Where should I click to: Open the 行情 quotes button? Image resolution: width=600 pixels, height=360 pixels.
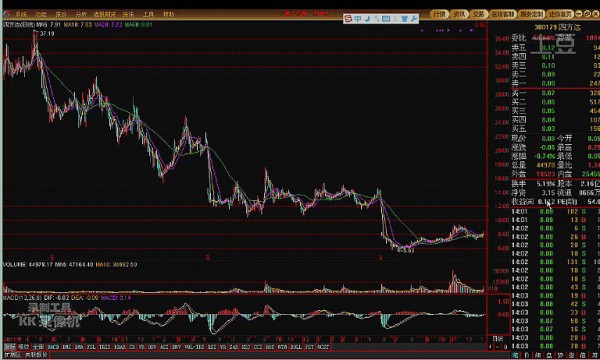coord(439,14)
